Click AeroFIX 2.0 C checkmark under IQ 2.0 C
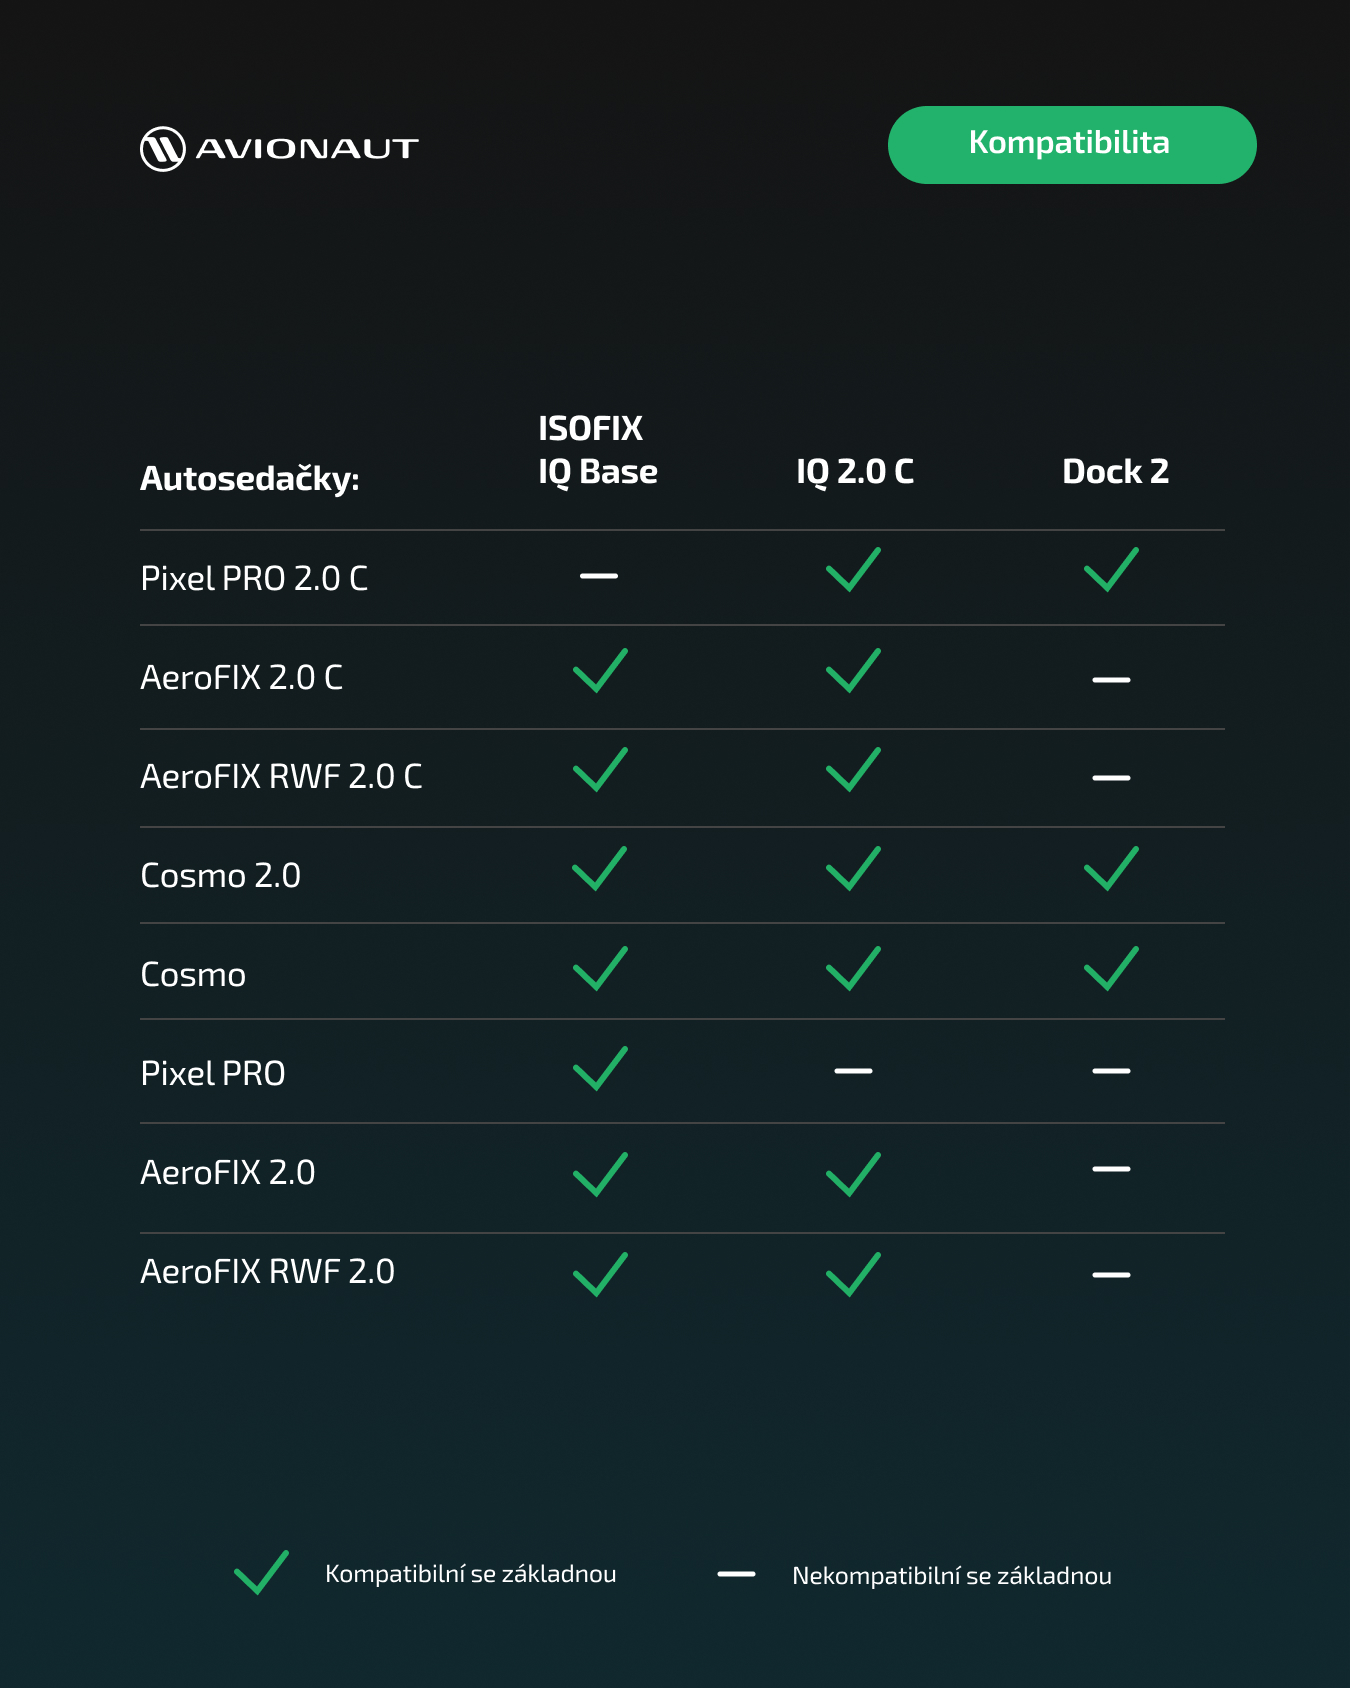The image size is (1350, 1688). pyautogui.click(x=853, y=671)
